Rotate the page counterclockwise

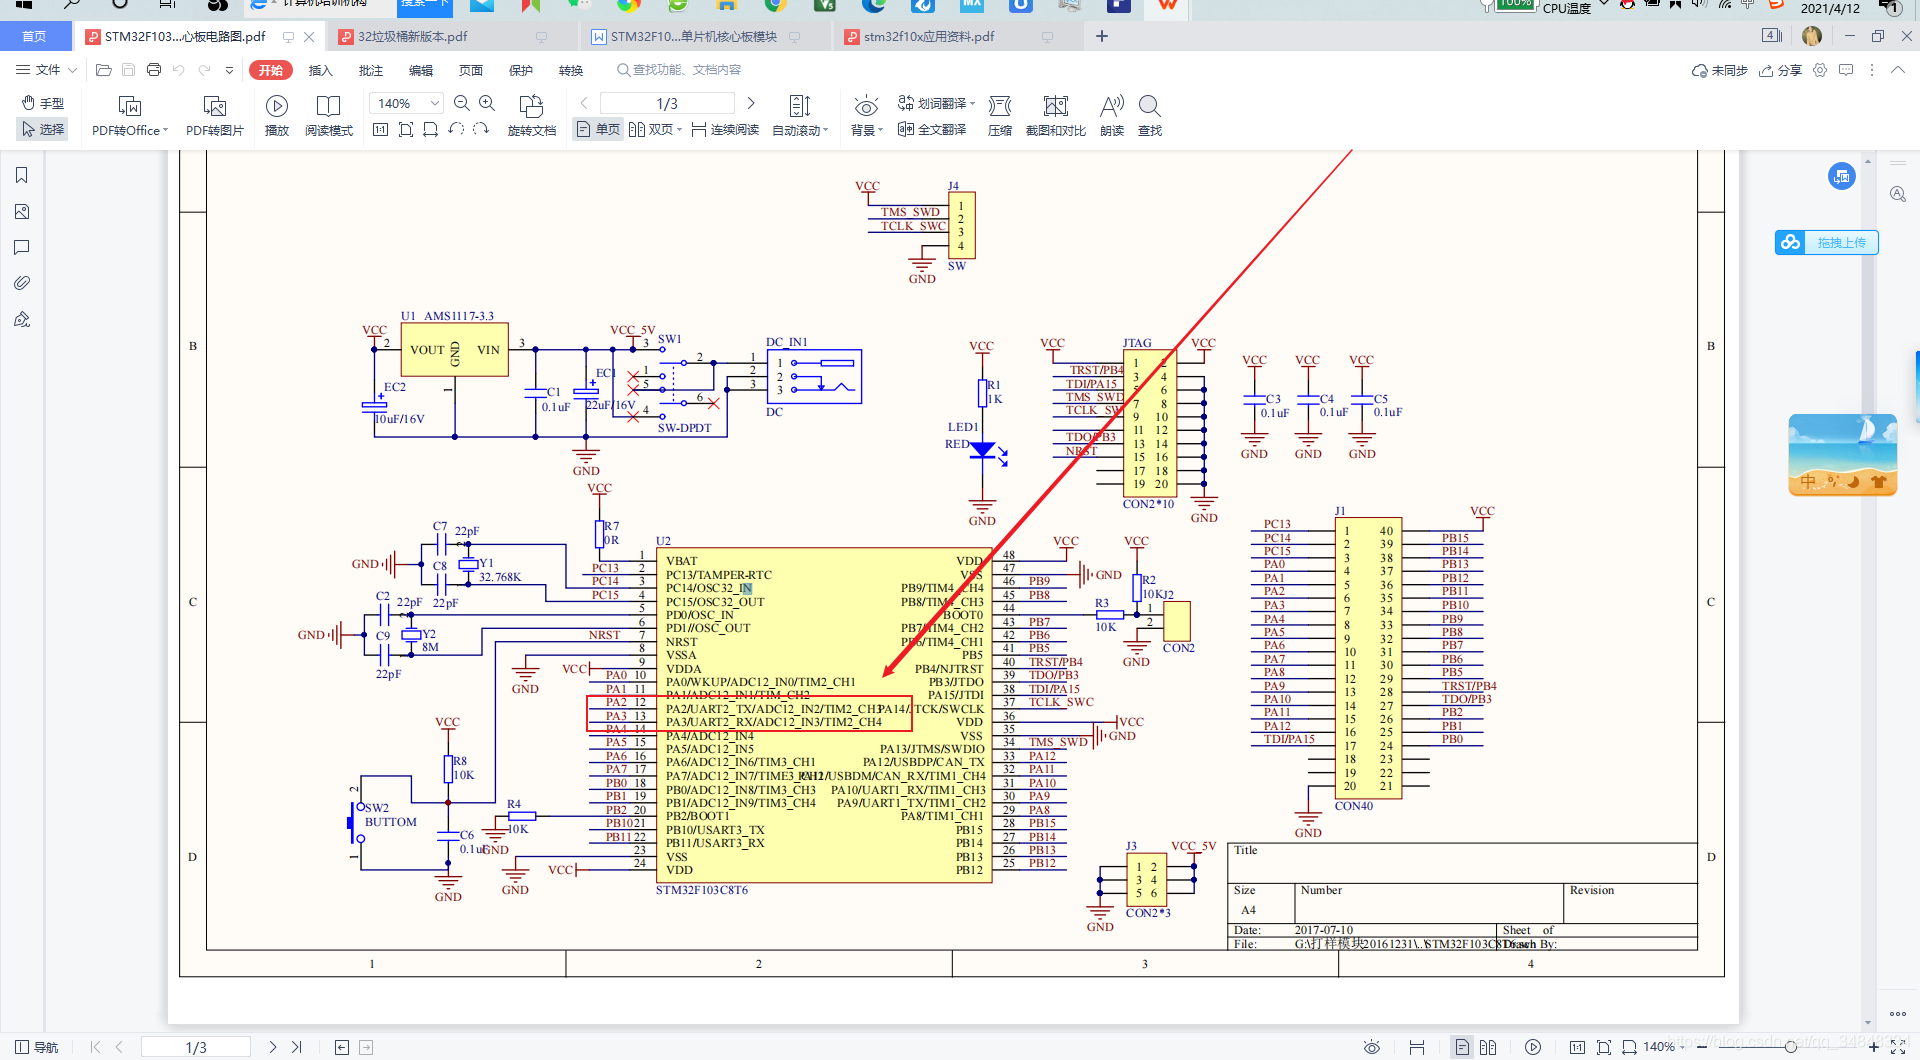point(456,129)
